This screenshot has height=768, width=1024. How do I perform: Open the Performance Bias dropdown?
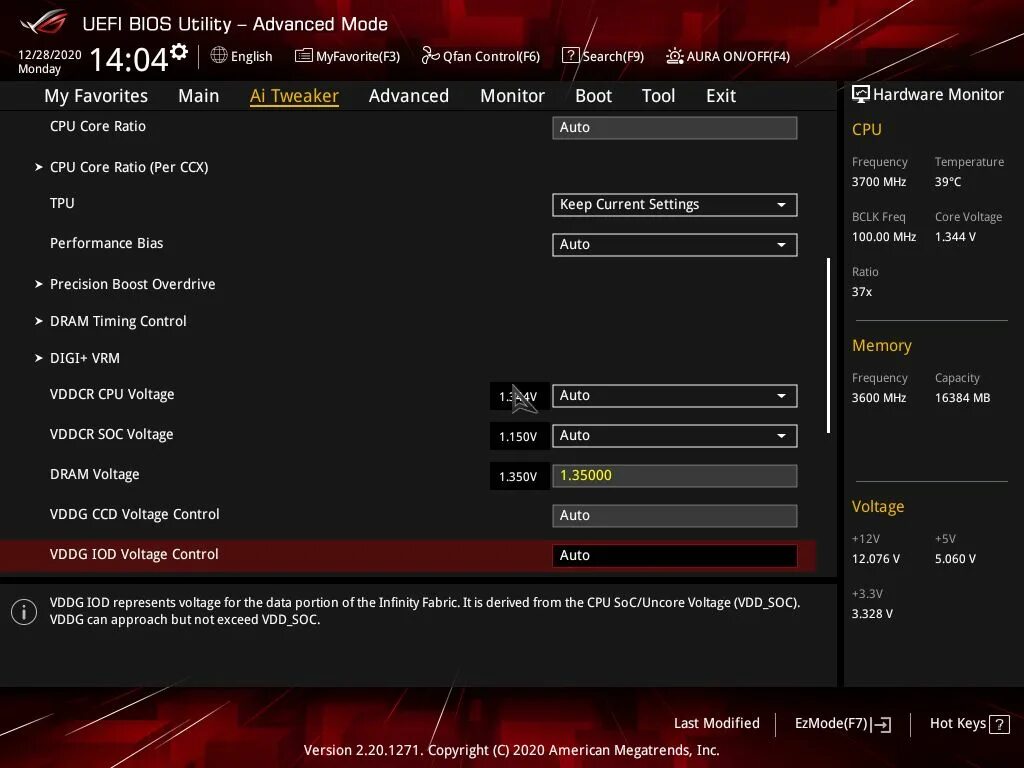tap(675, 244)
